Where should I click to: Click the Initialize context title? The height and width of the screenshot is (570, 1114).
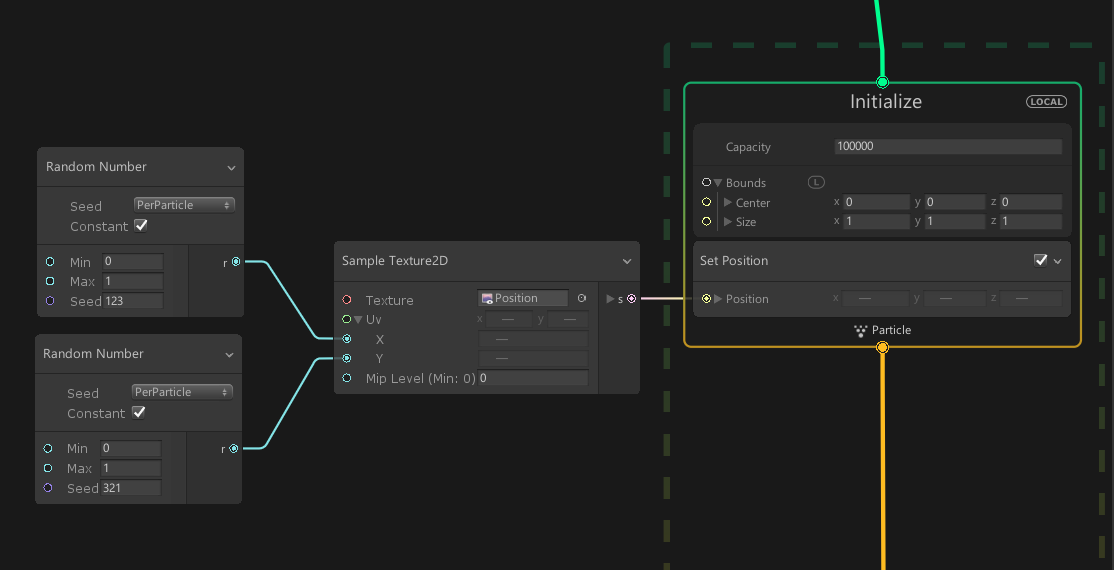click(x=885, y=102)
